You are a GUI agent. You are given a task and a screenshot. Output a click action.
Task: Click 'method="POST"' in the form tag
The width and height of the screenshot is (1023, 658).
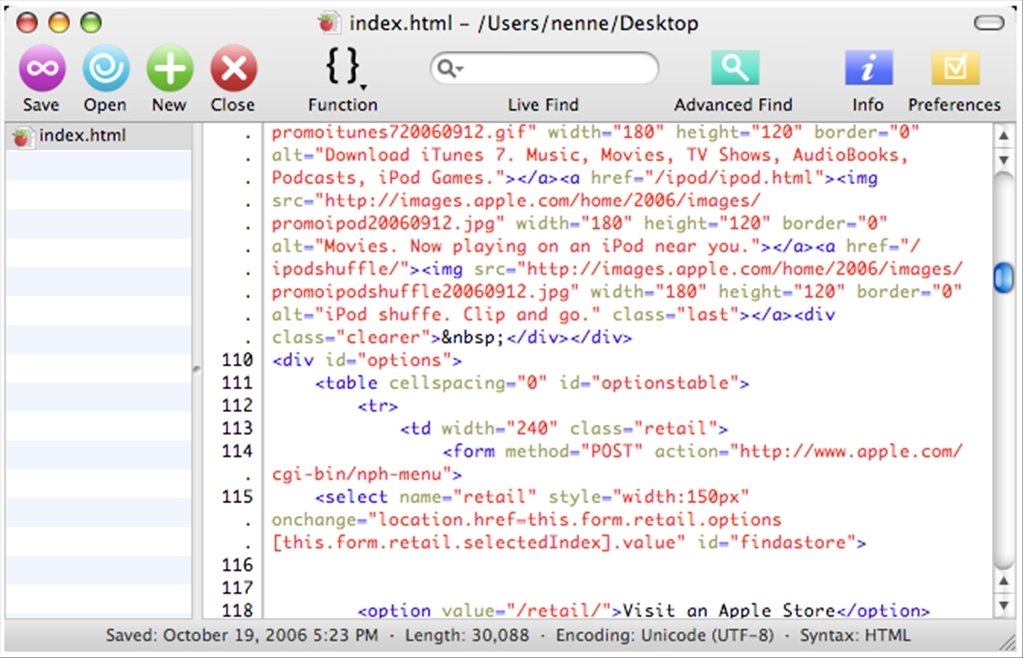[574, 451]
